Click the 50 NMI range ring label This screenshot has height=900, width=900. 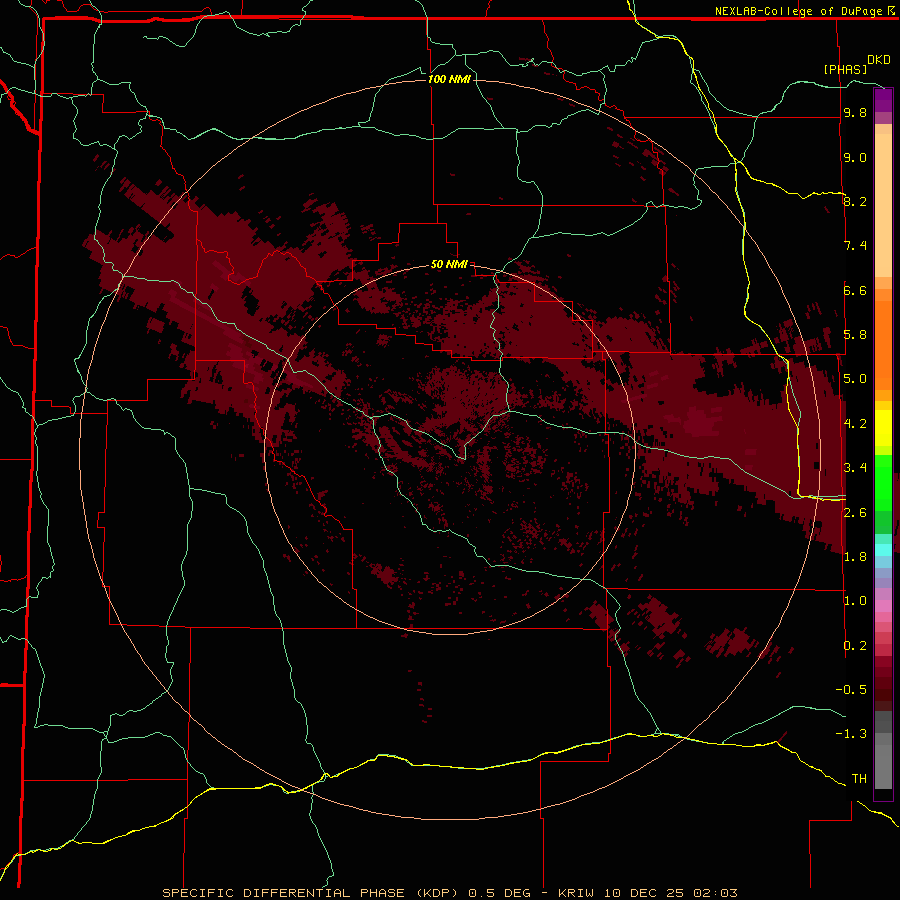449,264
